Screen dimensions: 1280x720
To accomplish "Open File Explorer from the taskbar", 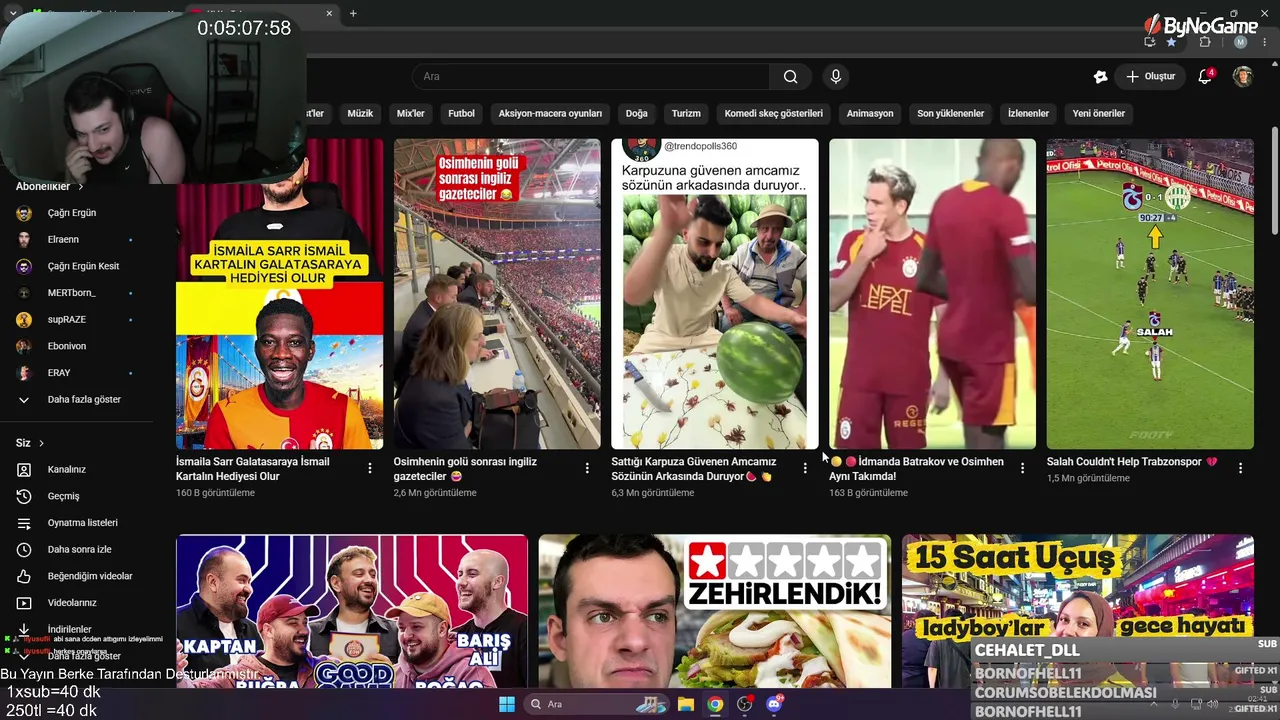I will point(686,704).
